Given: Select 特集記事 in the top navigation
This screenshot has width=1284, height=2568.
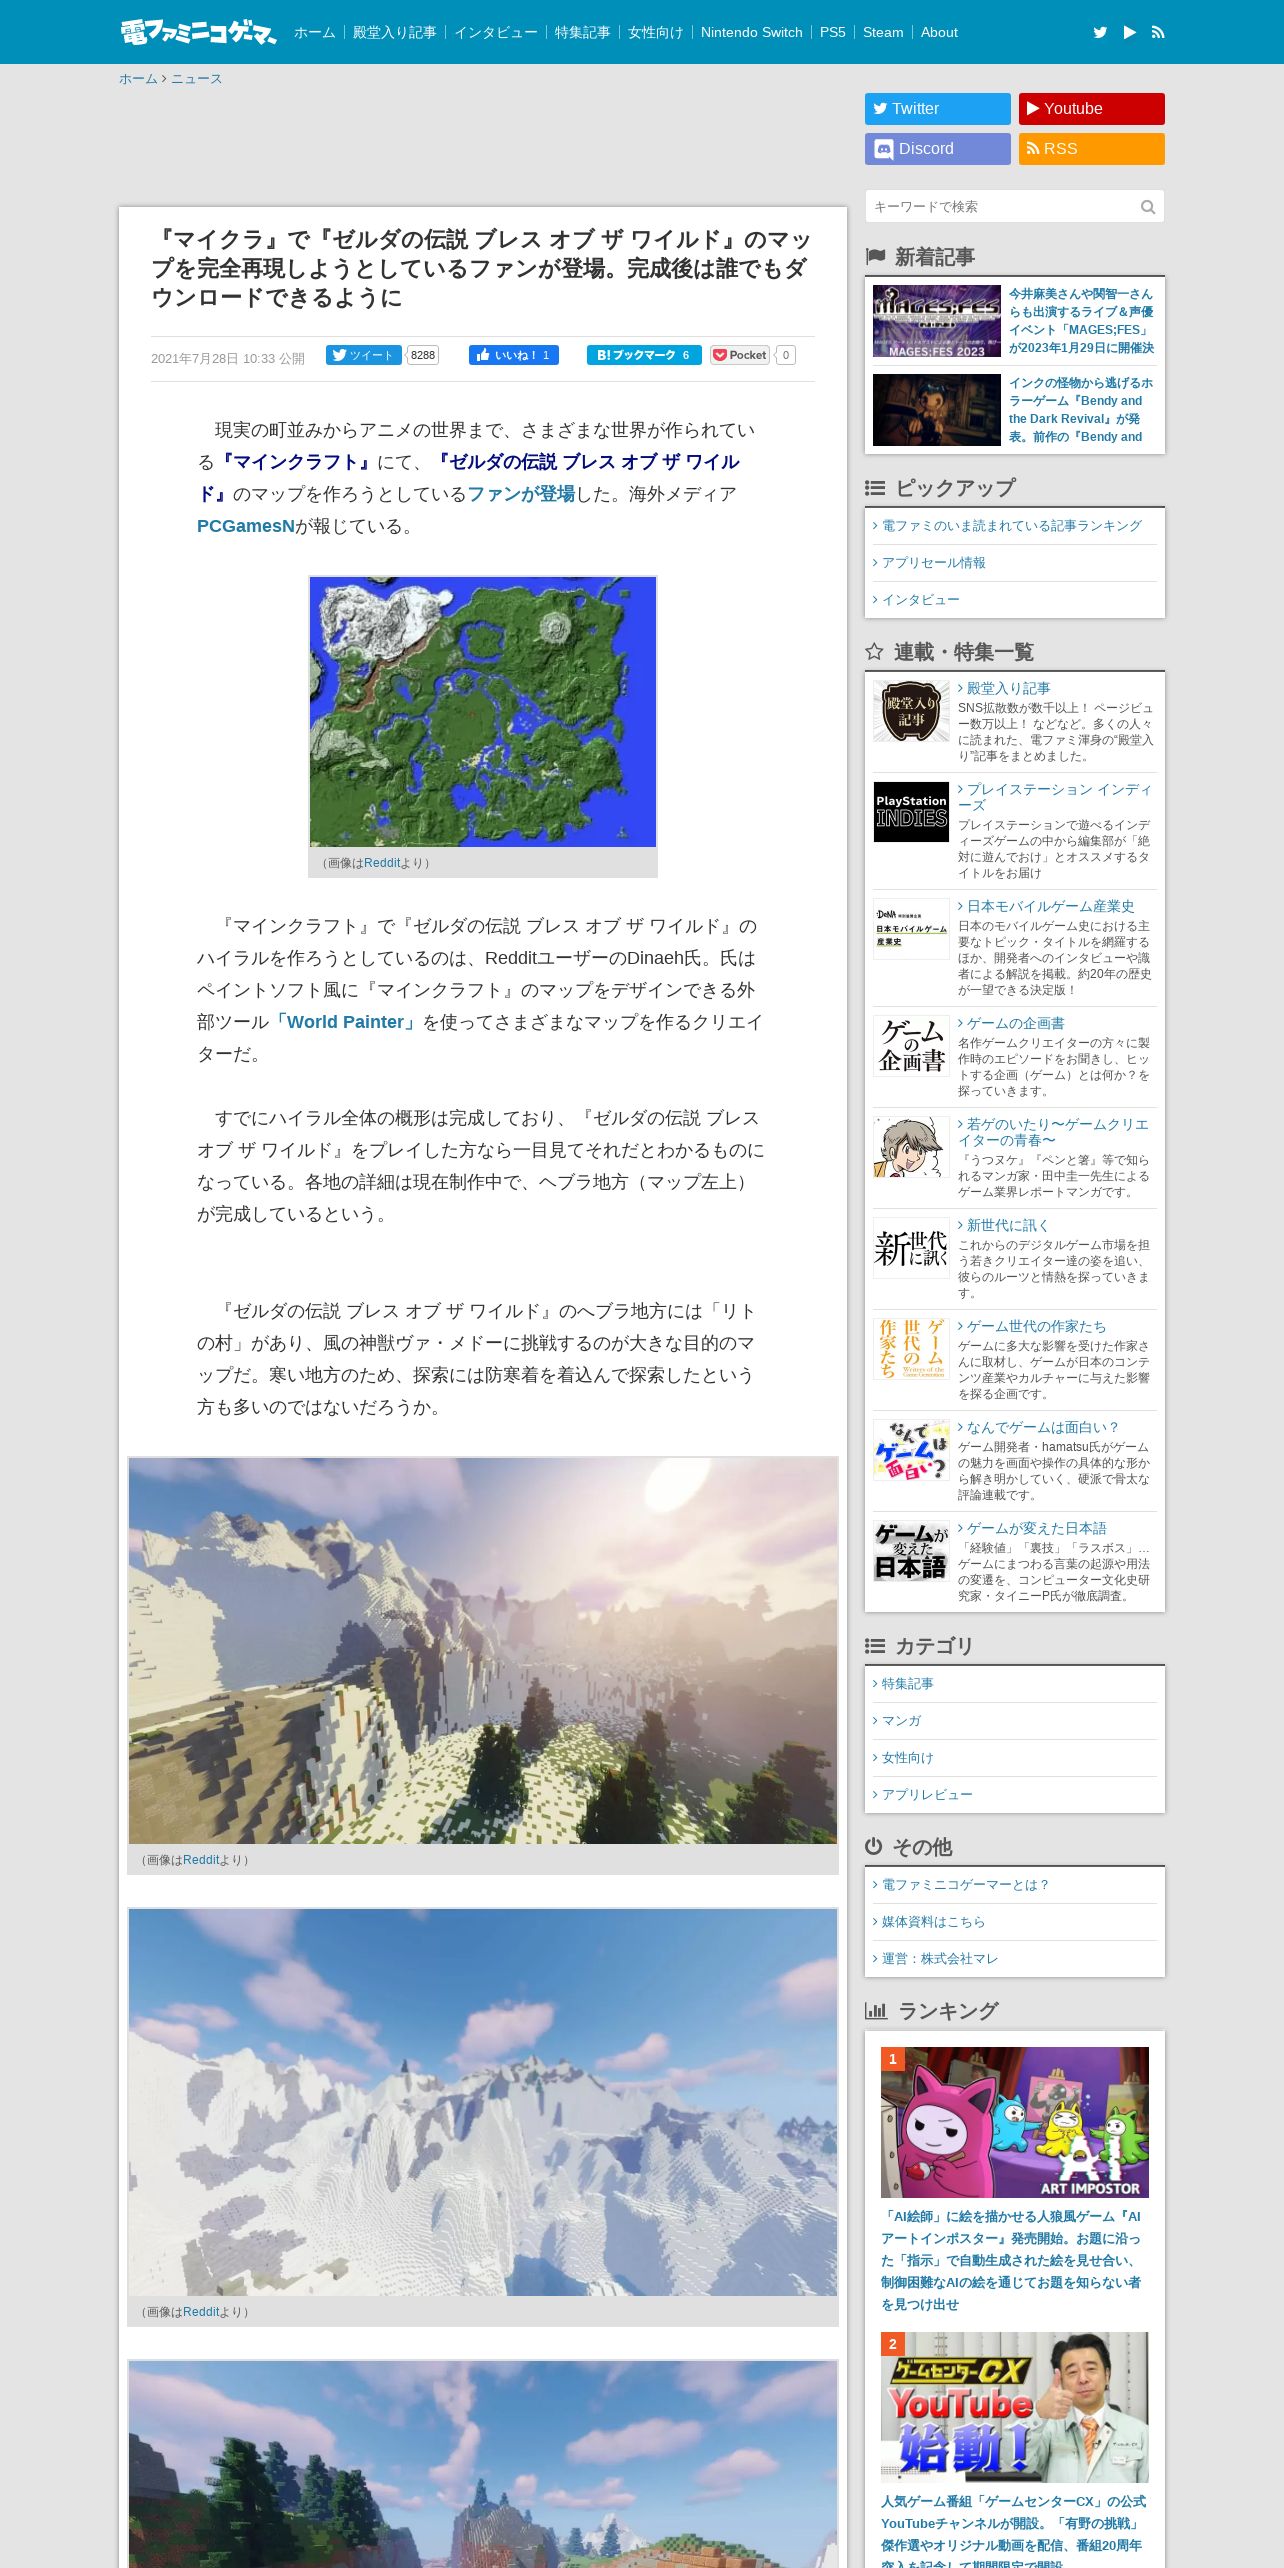Looking at the screenshot, I should 583,32.
